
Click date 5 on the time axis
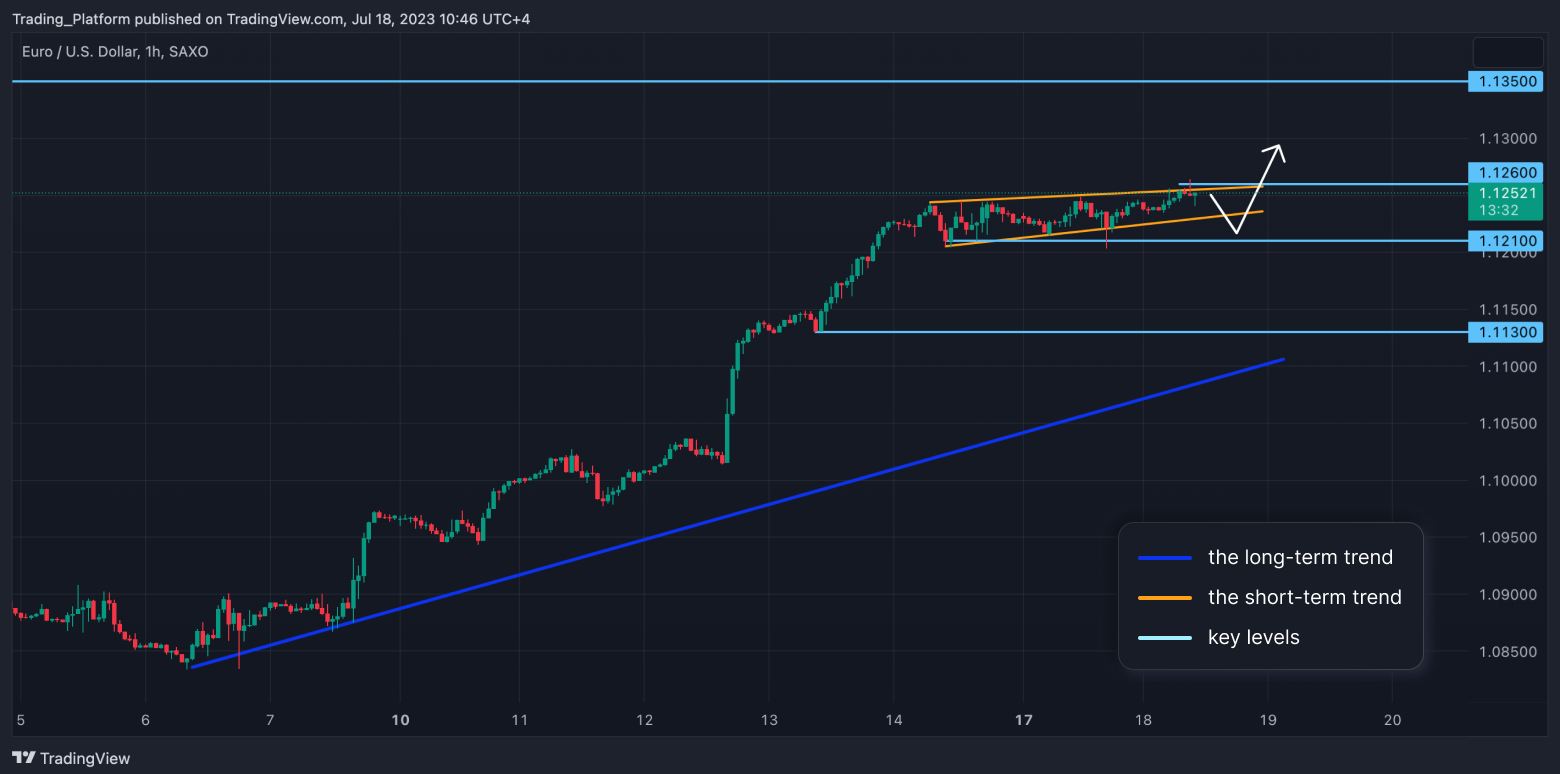click(x=20, y=720)
